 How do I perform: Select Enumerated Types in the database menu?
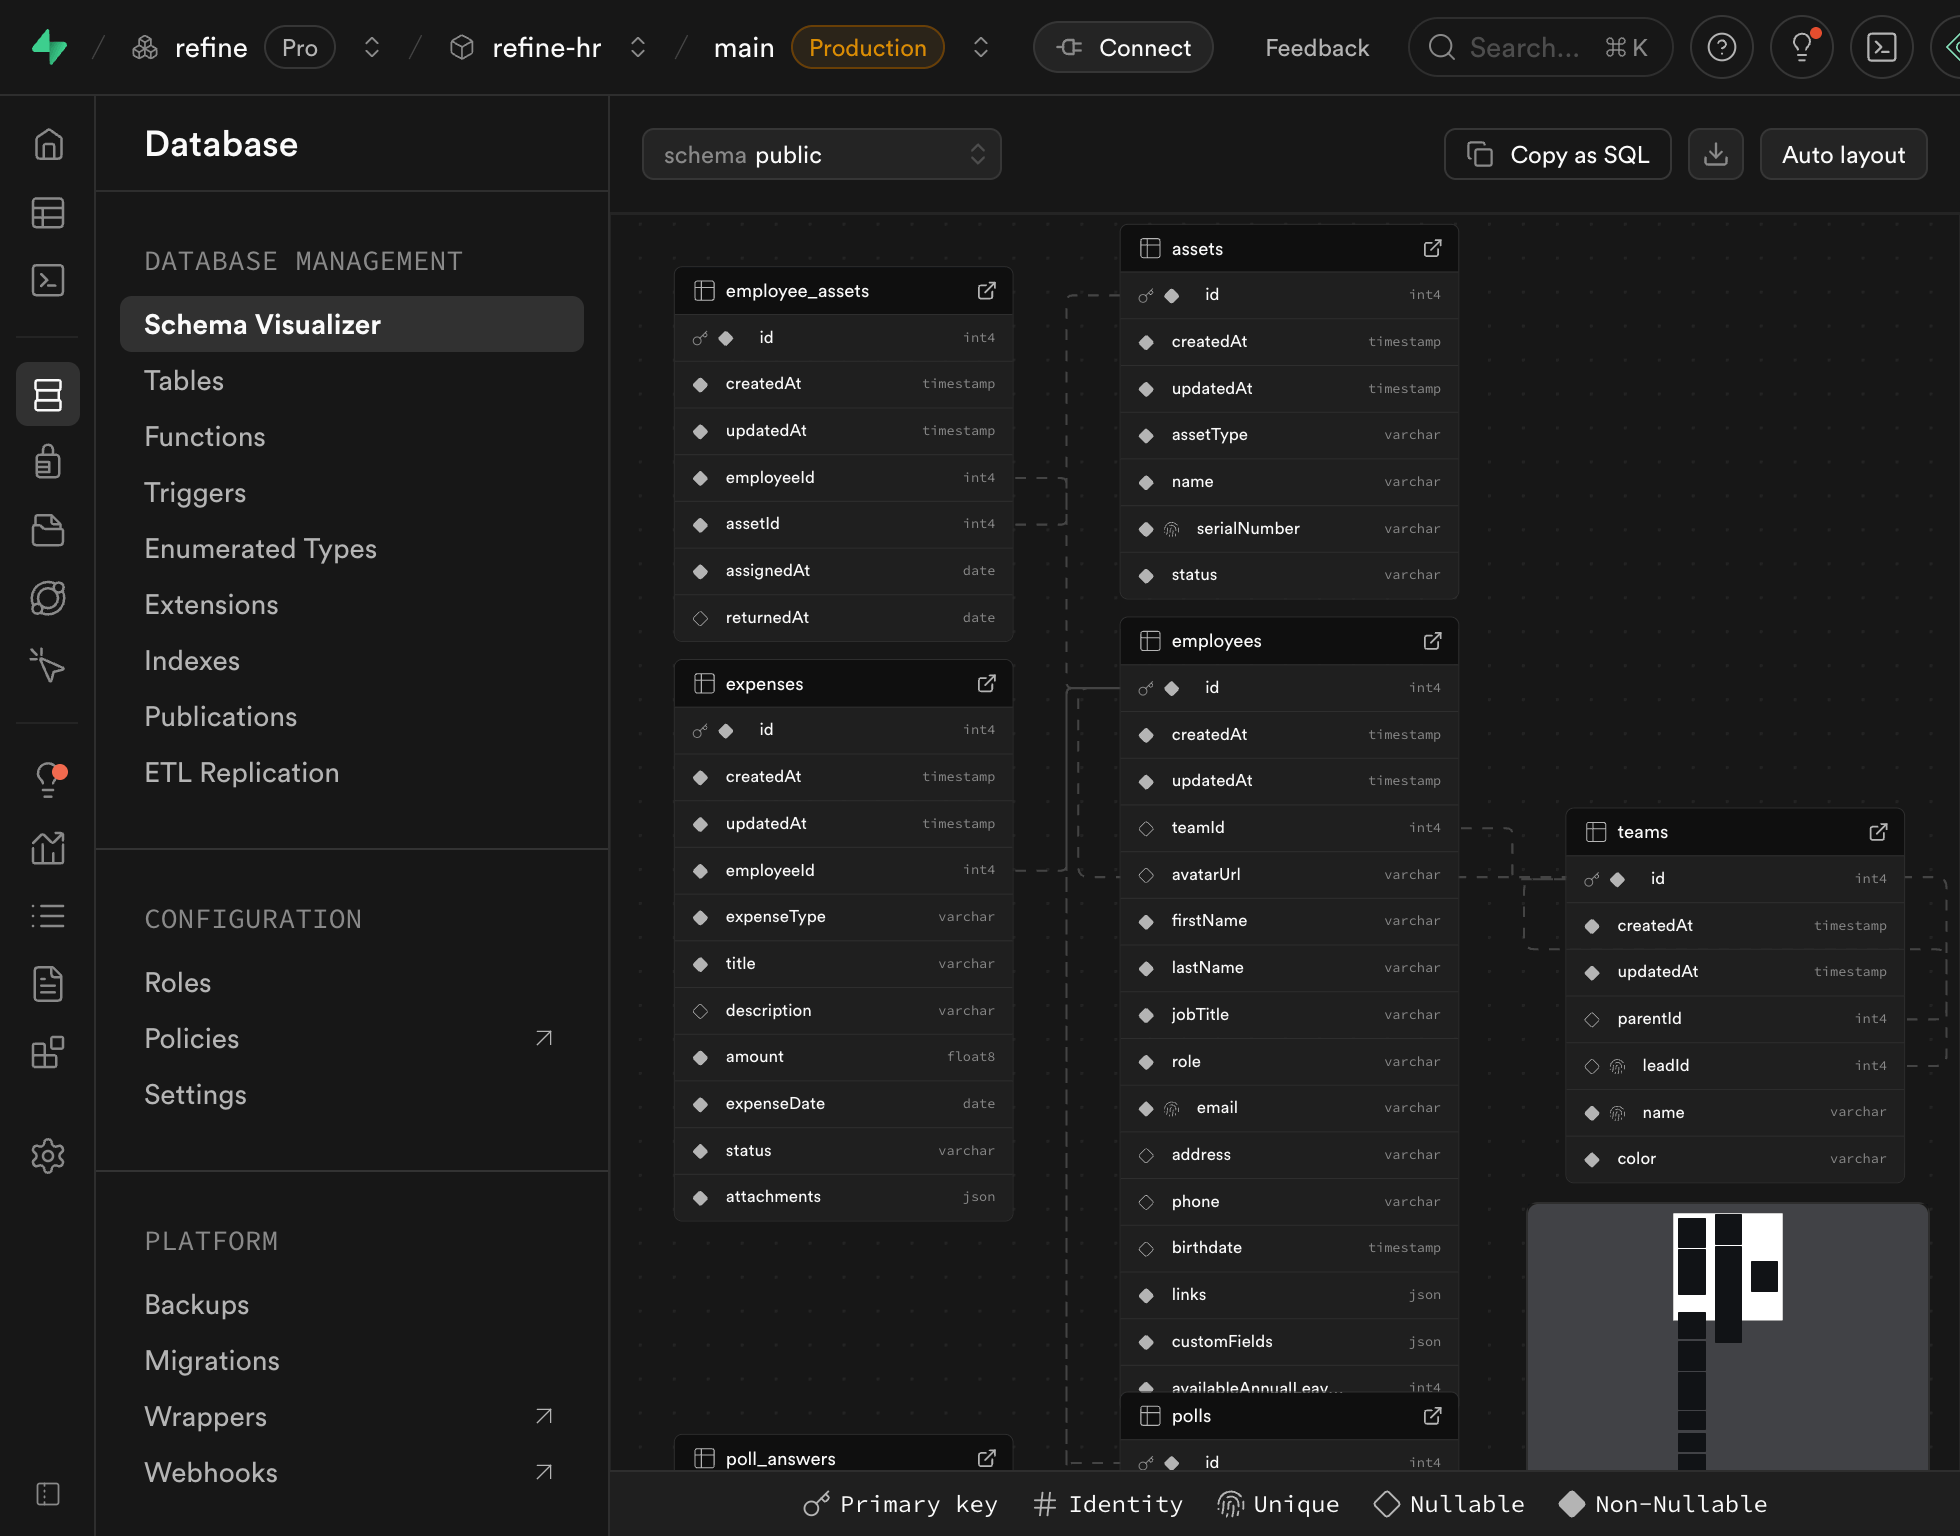260,548
